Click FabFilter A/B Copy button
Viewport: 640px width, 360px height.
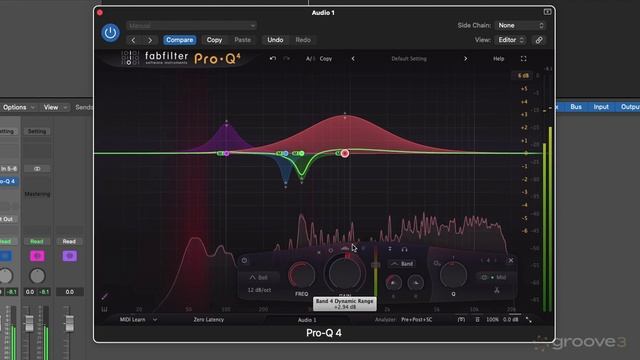point(326,59)
